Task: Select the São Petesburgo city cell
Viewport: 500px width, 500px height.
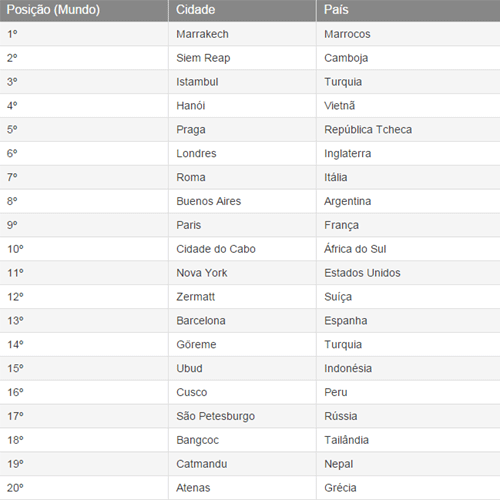Action: point(242,416)
